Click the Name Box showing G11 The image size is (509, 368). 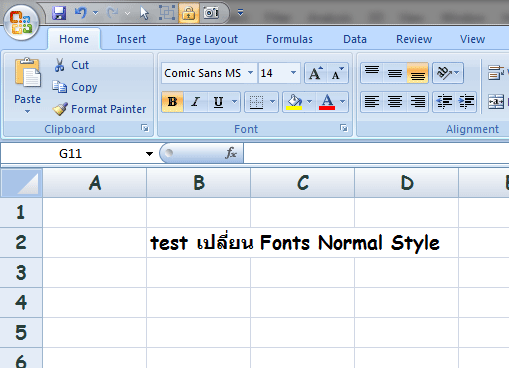coord(71,154)
